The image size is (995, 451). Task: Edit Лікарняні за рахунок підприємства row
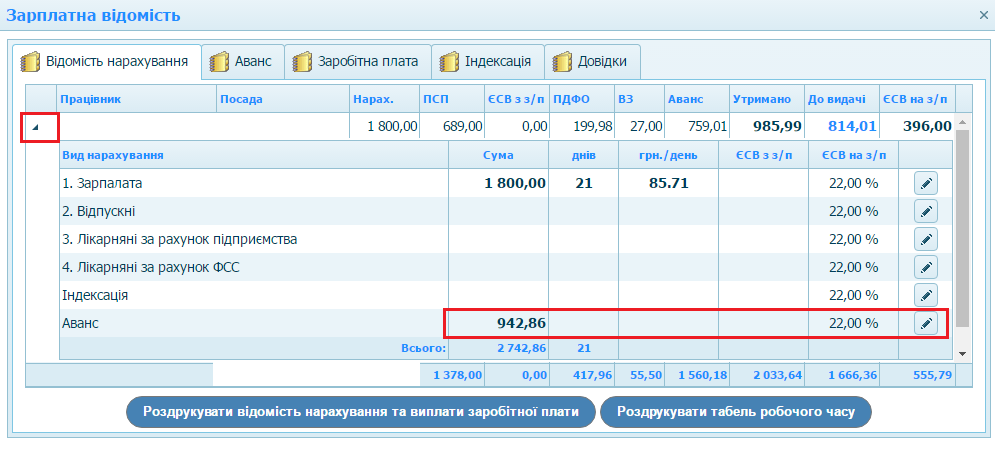926,240
